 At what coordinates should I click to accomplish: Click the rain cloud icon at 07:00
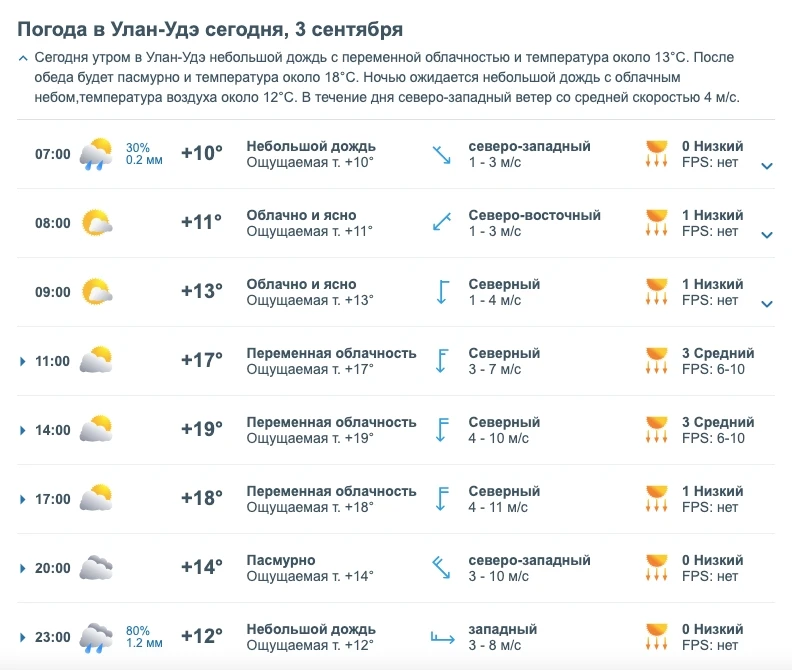[x=96, y=154]
